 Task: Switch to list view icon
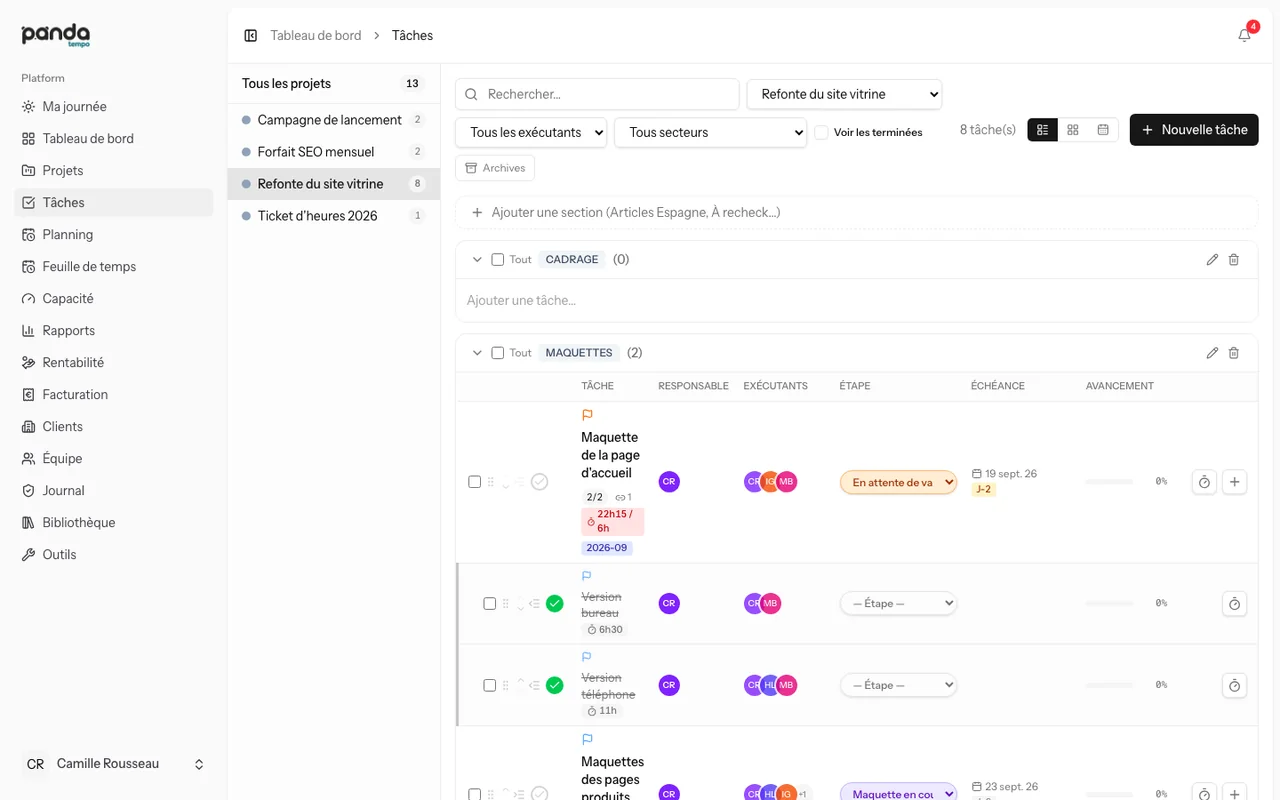click(x=1042, y=130)
